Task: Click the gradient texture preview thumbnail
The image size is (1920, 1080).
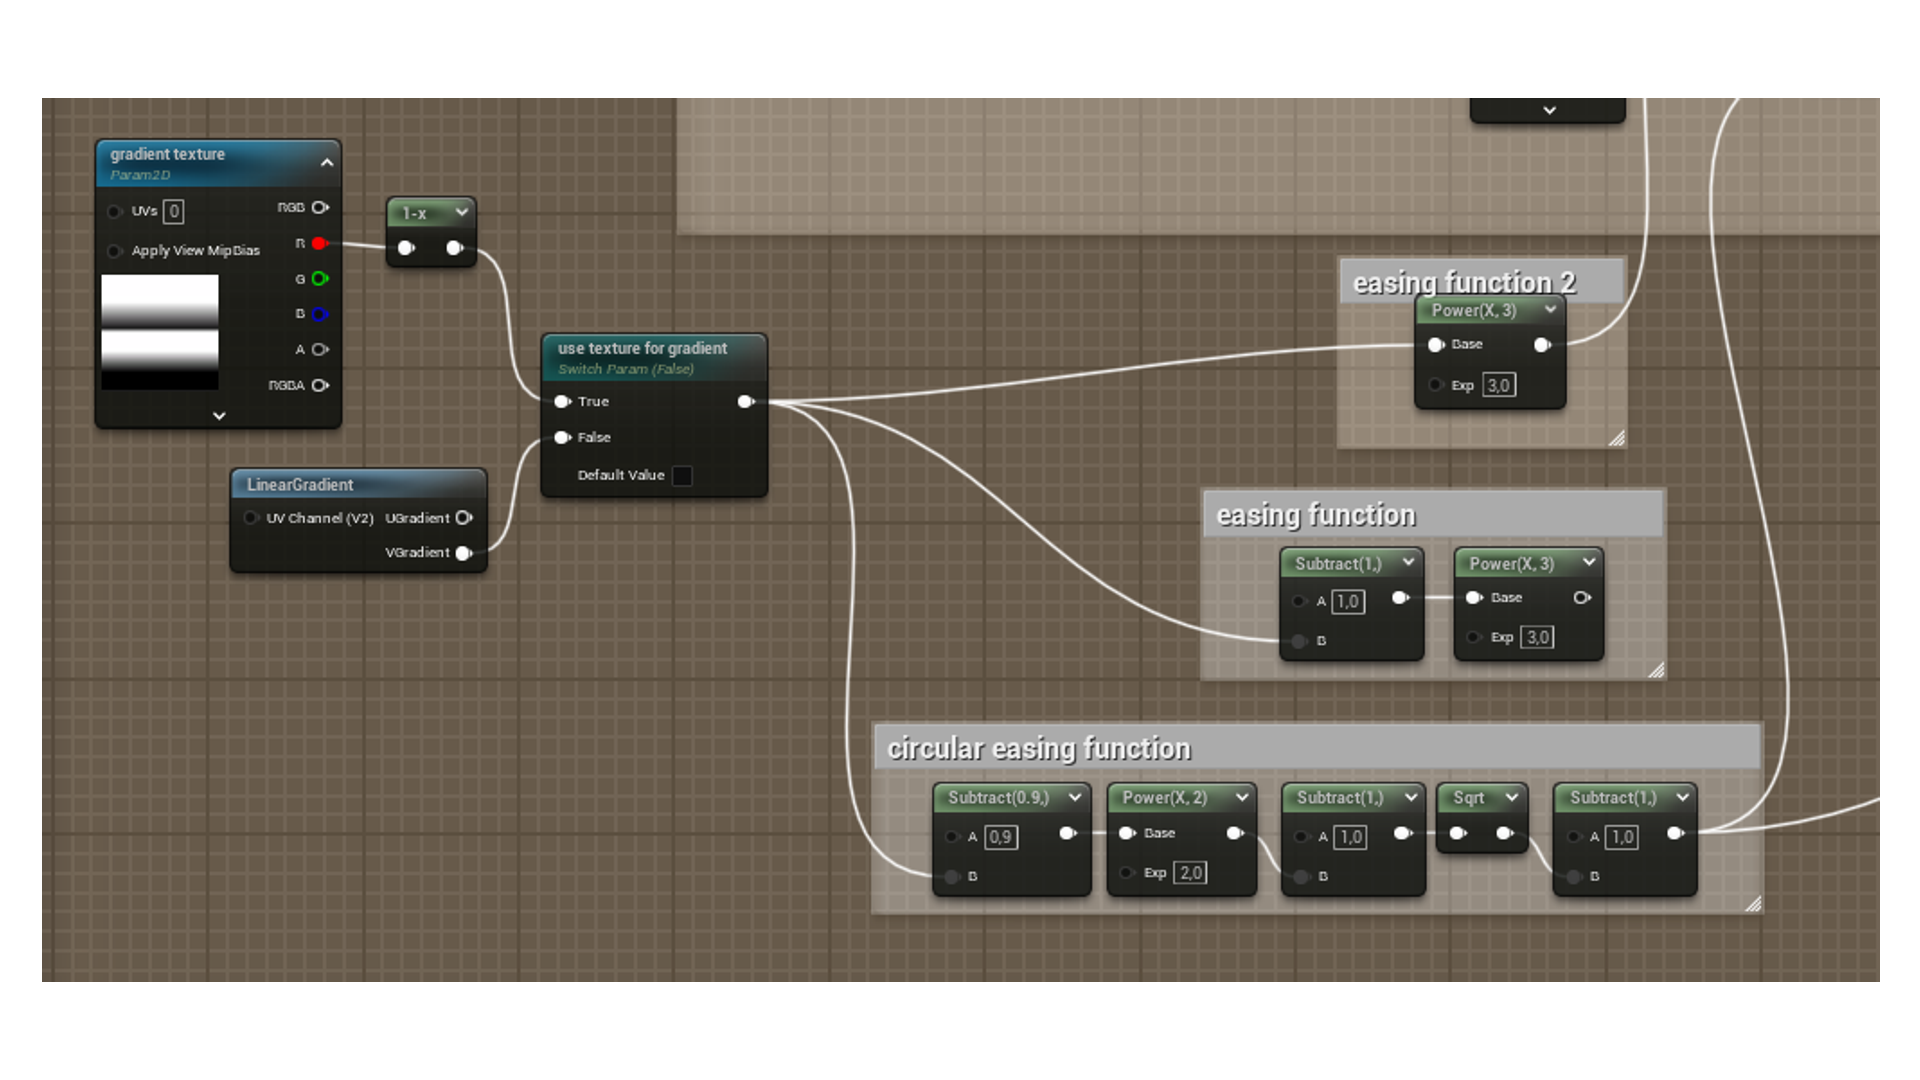Action: click(x=160, y=332)
